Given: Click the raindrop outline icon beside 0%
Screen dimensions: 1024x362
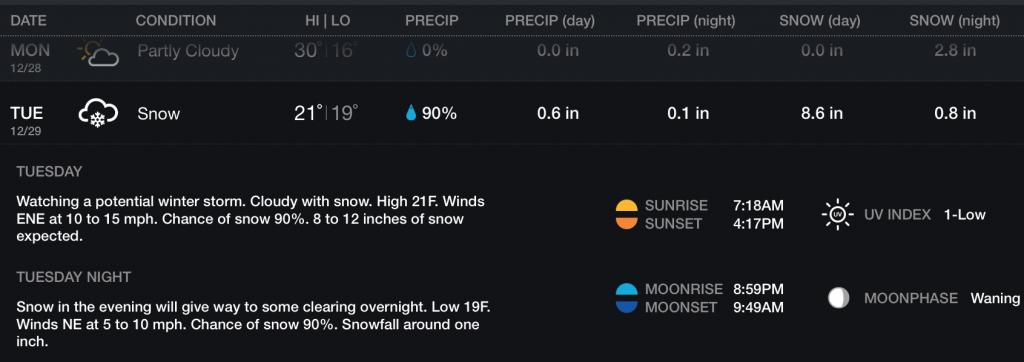Looking at the screenshot, I should pos(411,51).
